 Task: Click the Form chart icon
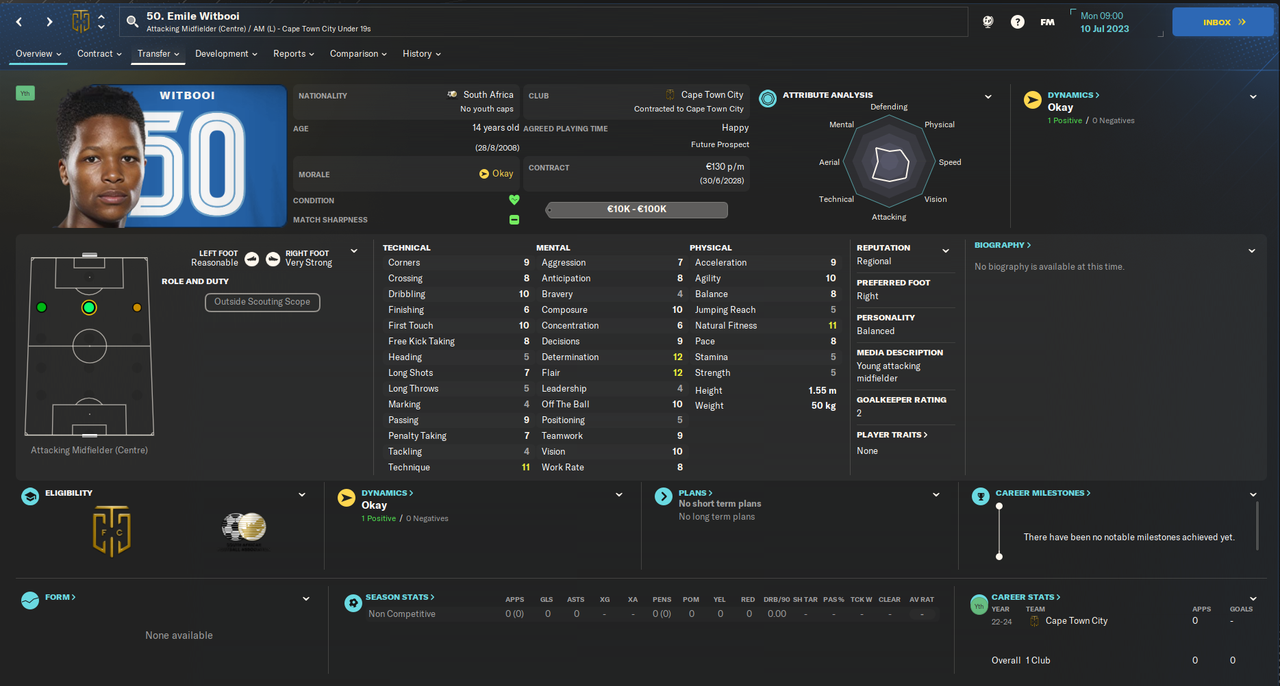pos(31,600)
